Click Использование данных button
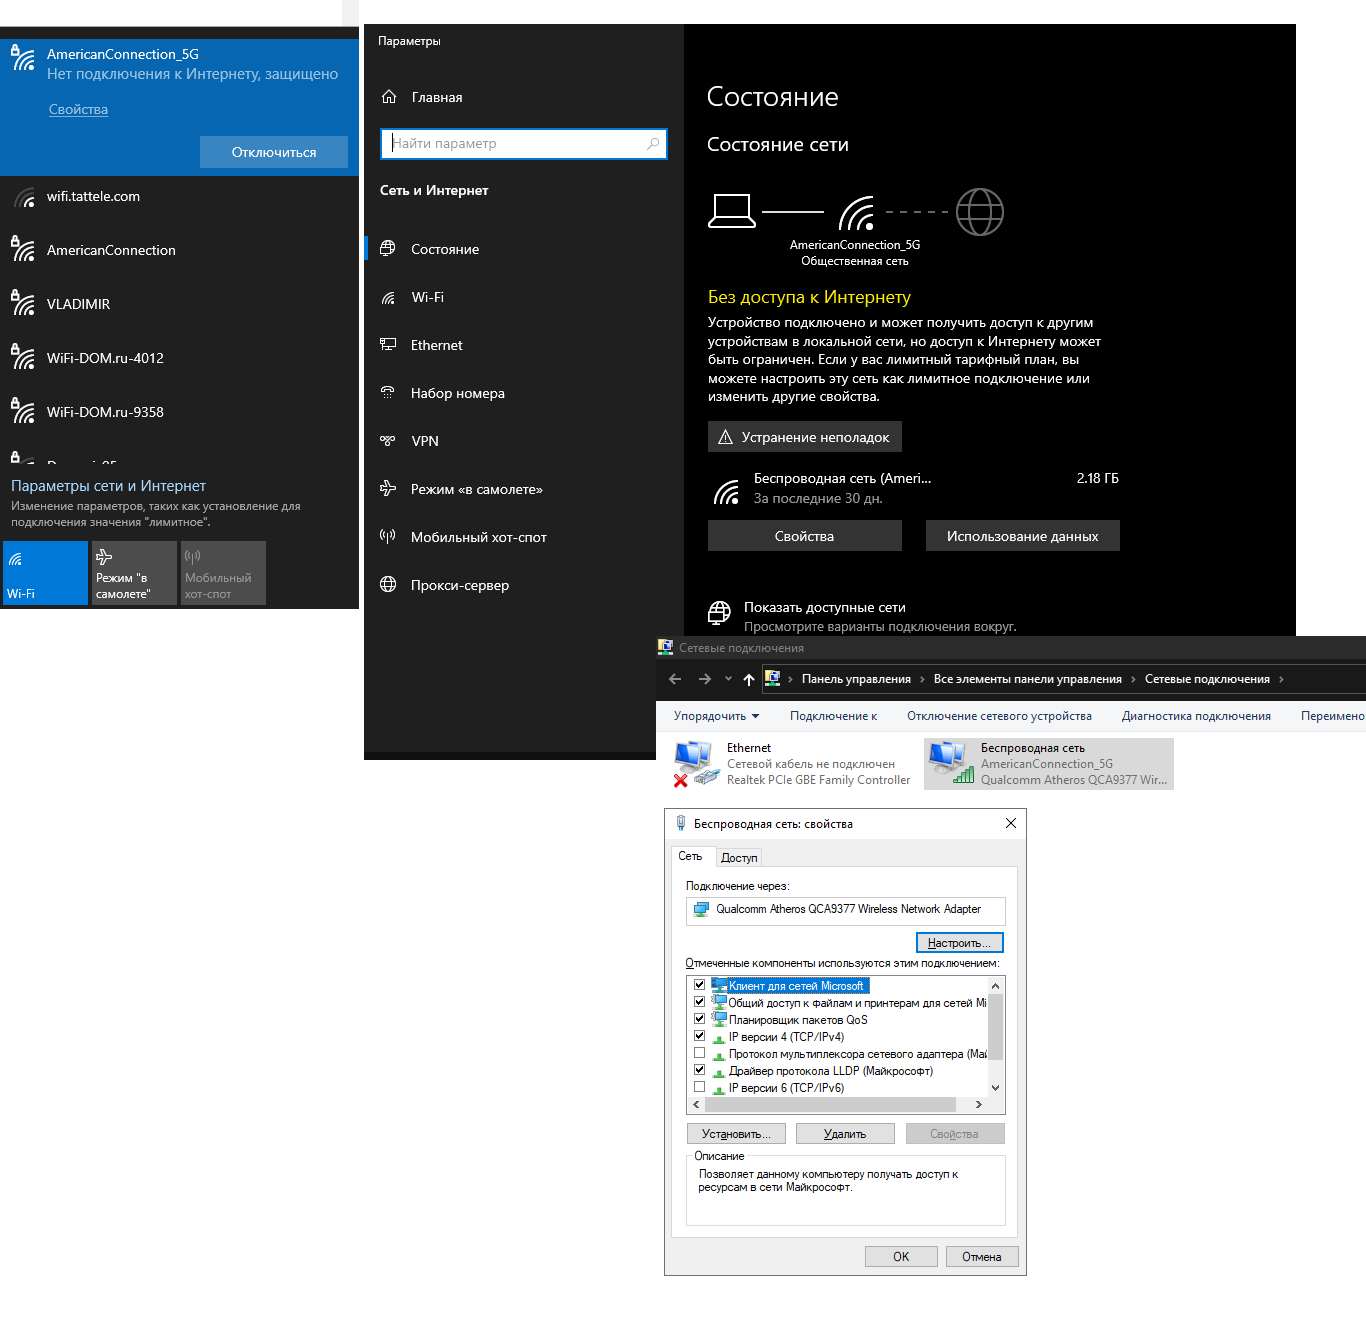 pos(1022,536)
